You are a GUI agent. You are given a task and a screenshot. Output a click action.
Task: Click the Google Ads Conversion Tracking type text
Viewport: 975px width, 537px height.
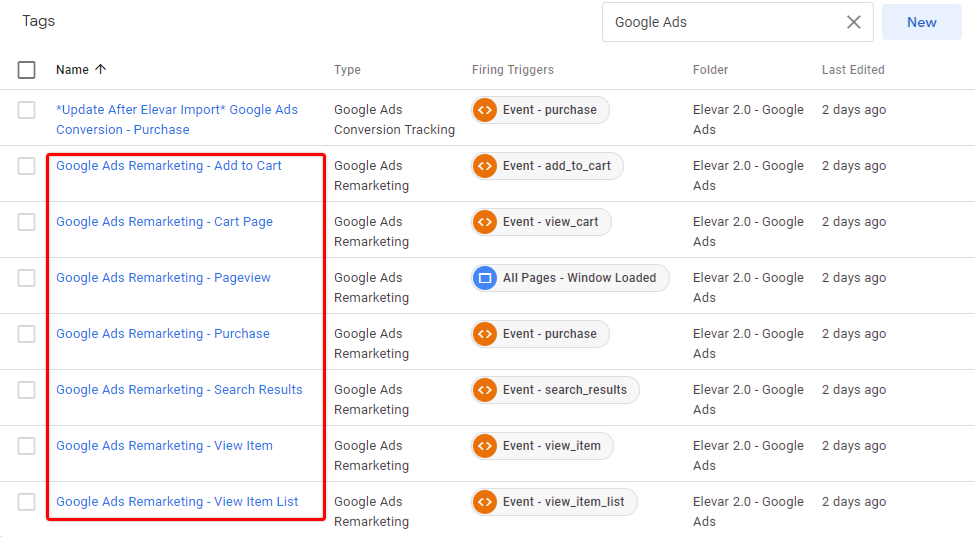tap(394, 119)
